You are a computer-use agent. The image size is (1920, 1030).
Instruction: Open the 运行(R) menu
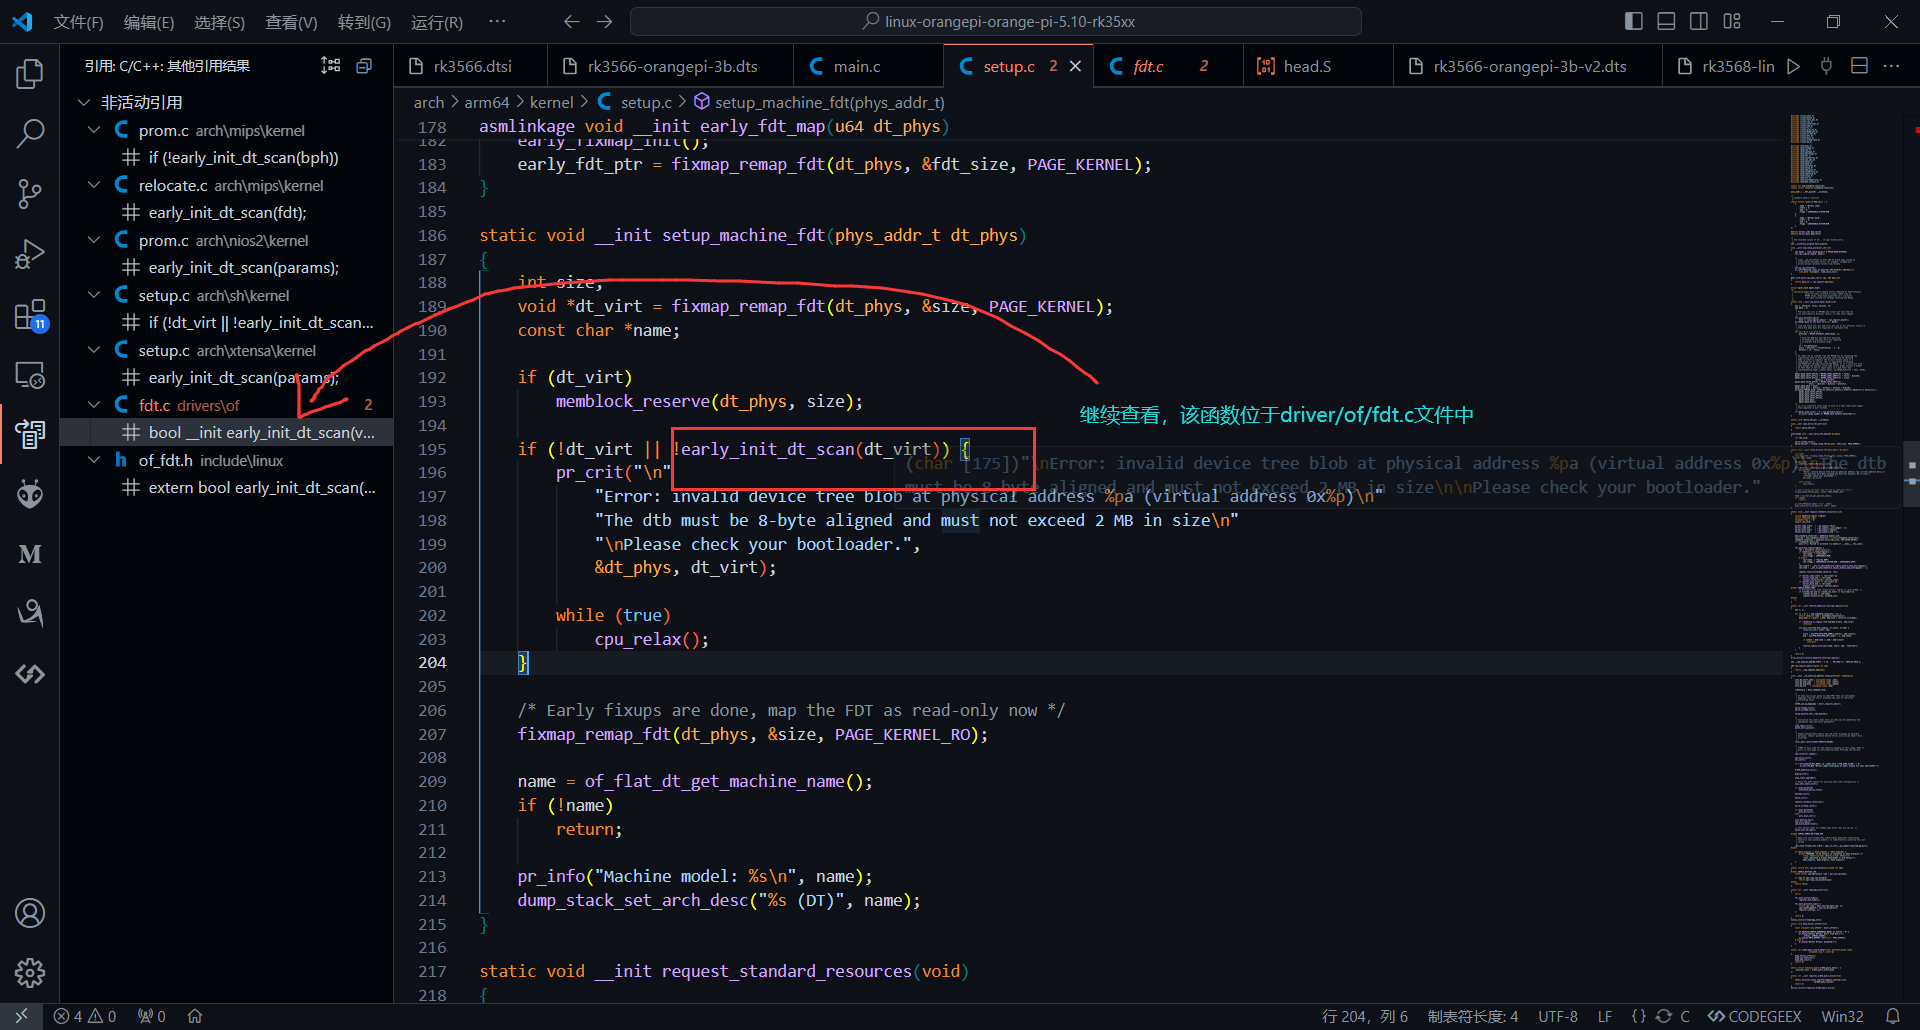pyautogui.click(x=437, y=22)
